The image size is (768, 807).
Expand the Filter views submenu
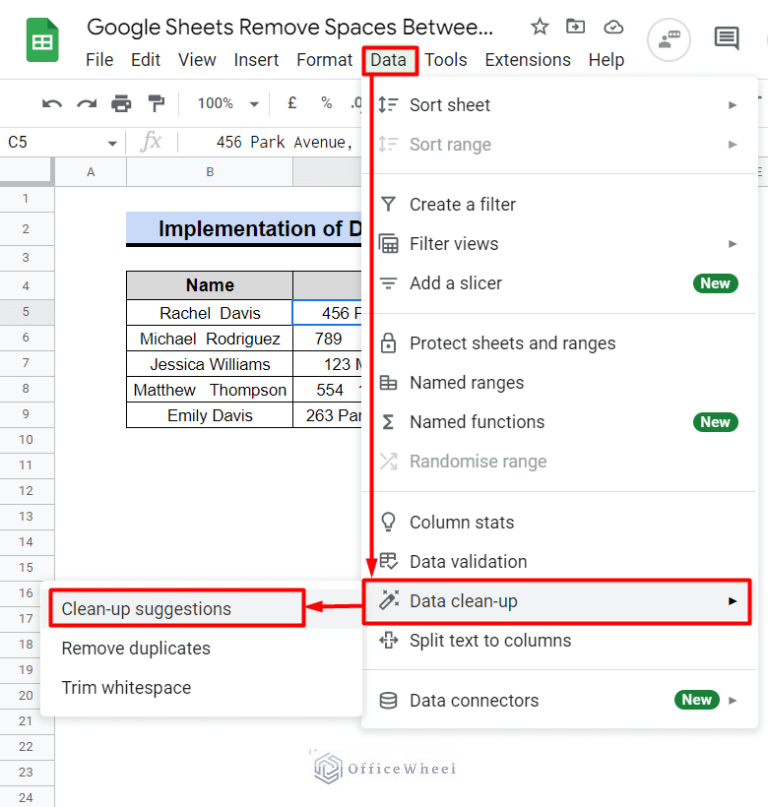[732, 244]
